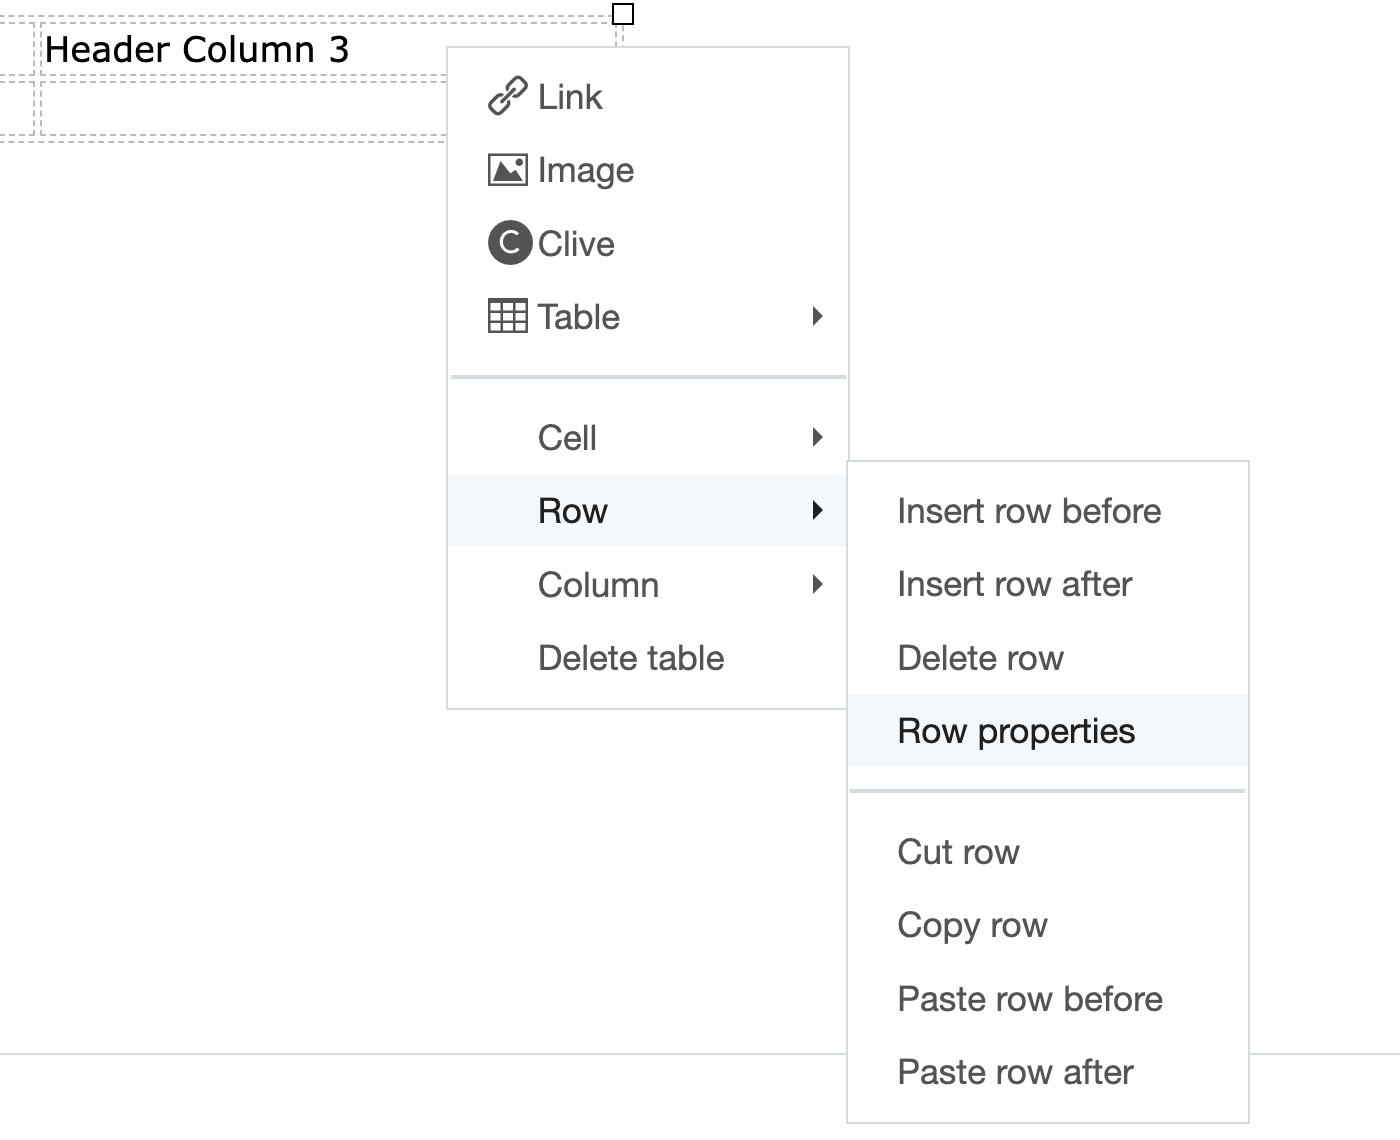Click the grid table icon
This screenshot has height=1140, width=1400.
click(508, 316)
